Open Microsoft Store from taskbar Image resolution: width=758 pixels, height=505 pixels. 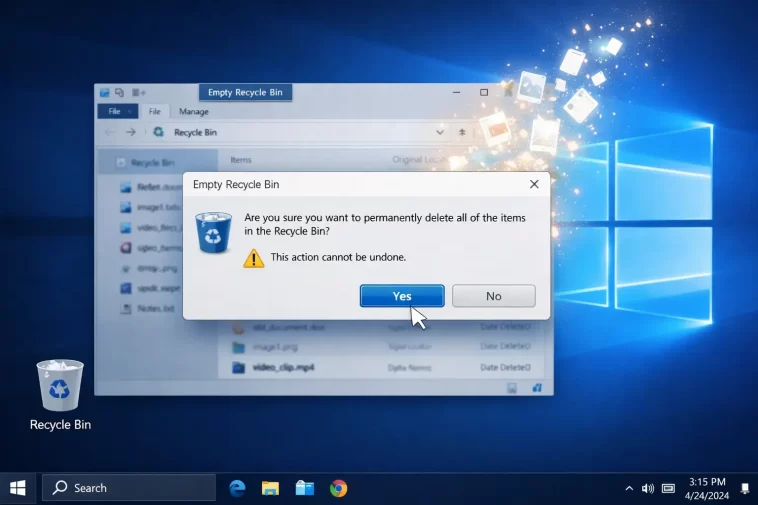[305, 489]
